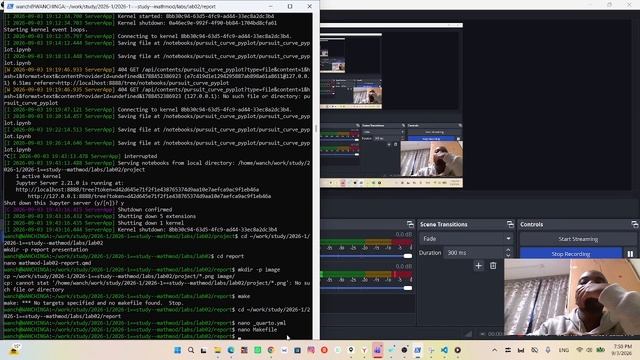Open the Maps pin taskbar icon
This screenshot has height=360, width=640.
click(x=351, y=350)
